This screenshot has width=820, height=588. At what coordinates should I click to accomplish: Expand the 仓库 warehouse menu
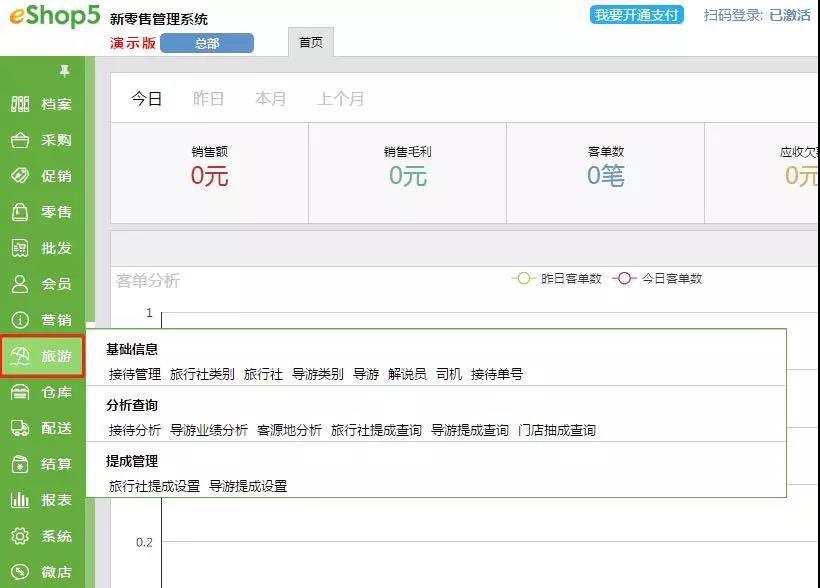[x=42, y=392]
